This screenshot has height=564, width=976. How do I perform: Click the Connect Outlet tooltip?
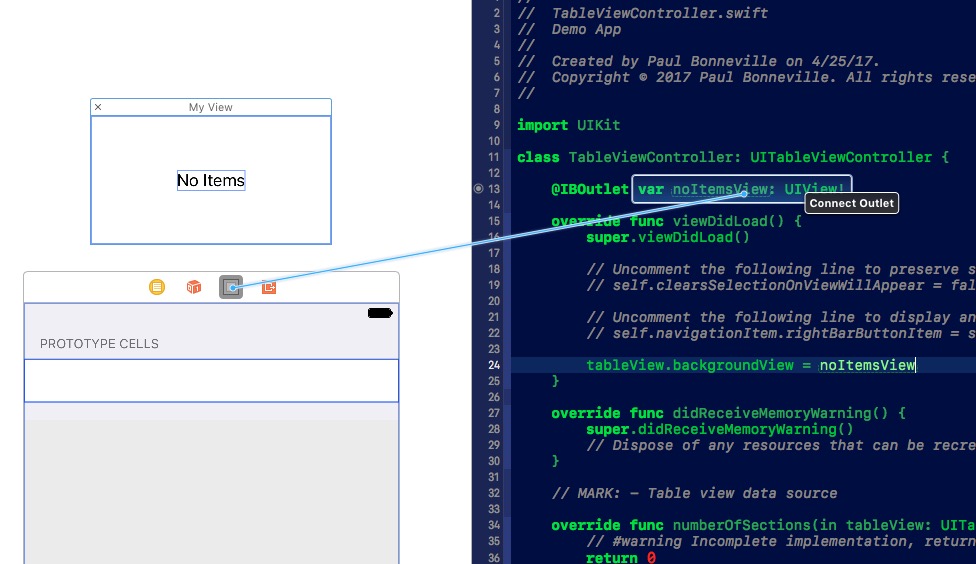[852, 203]
